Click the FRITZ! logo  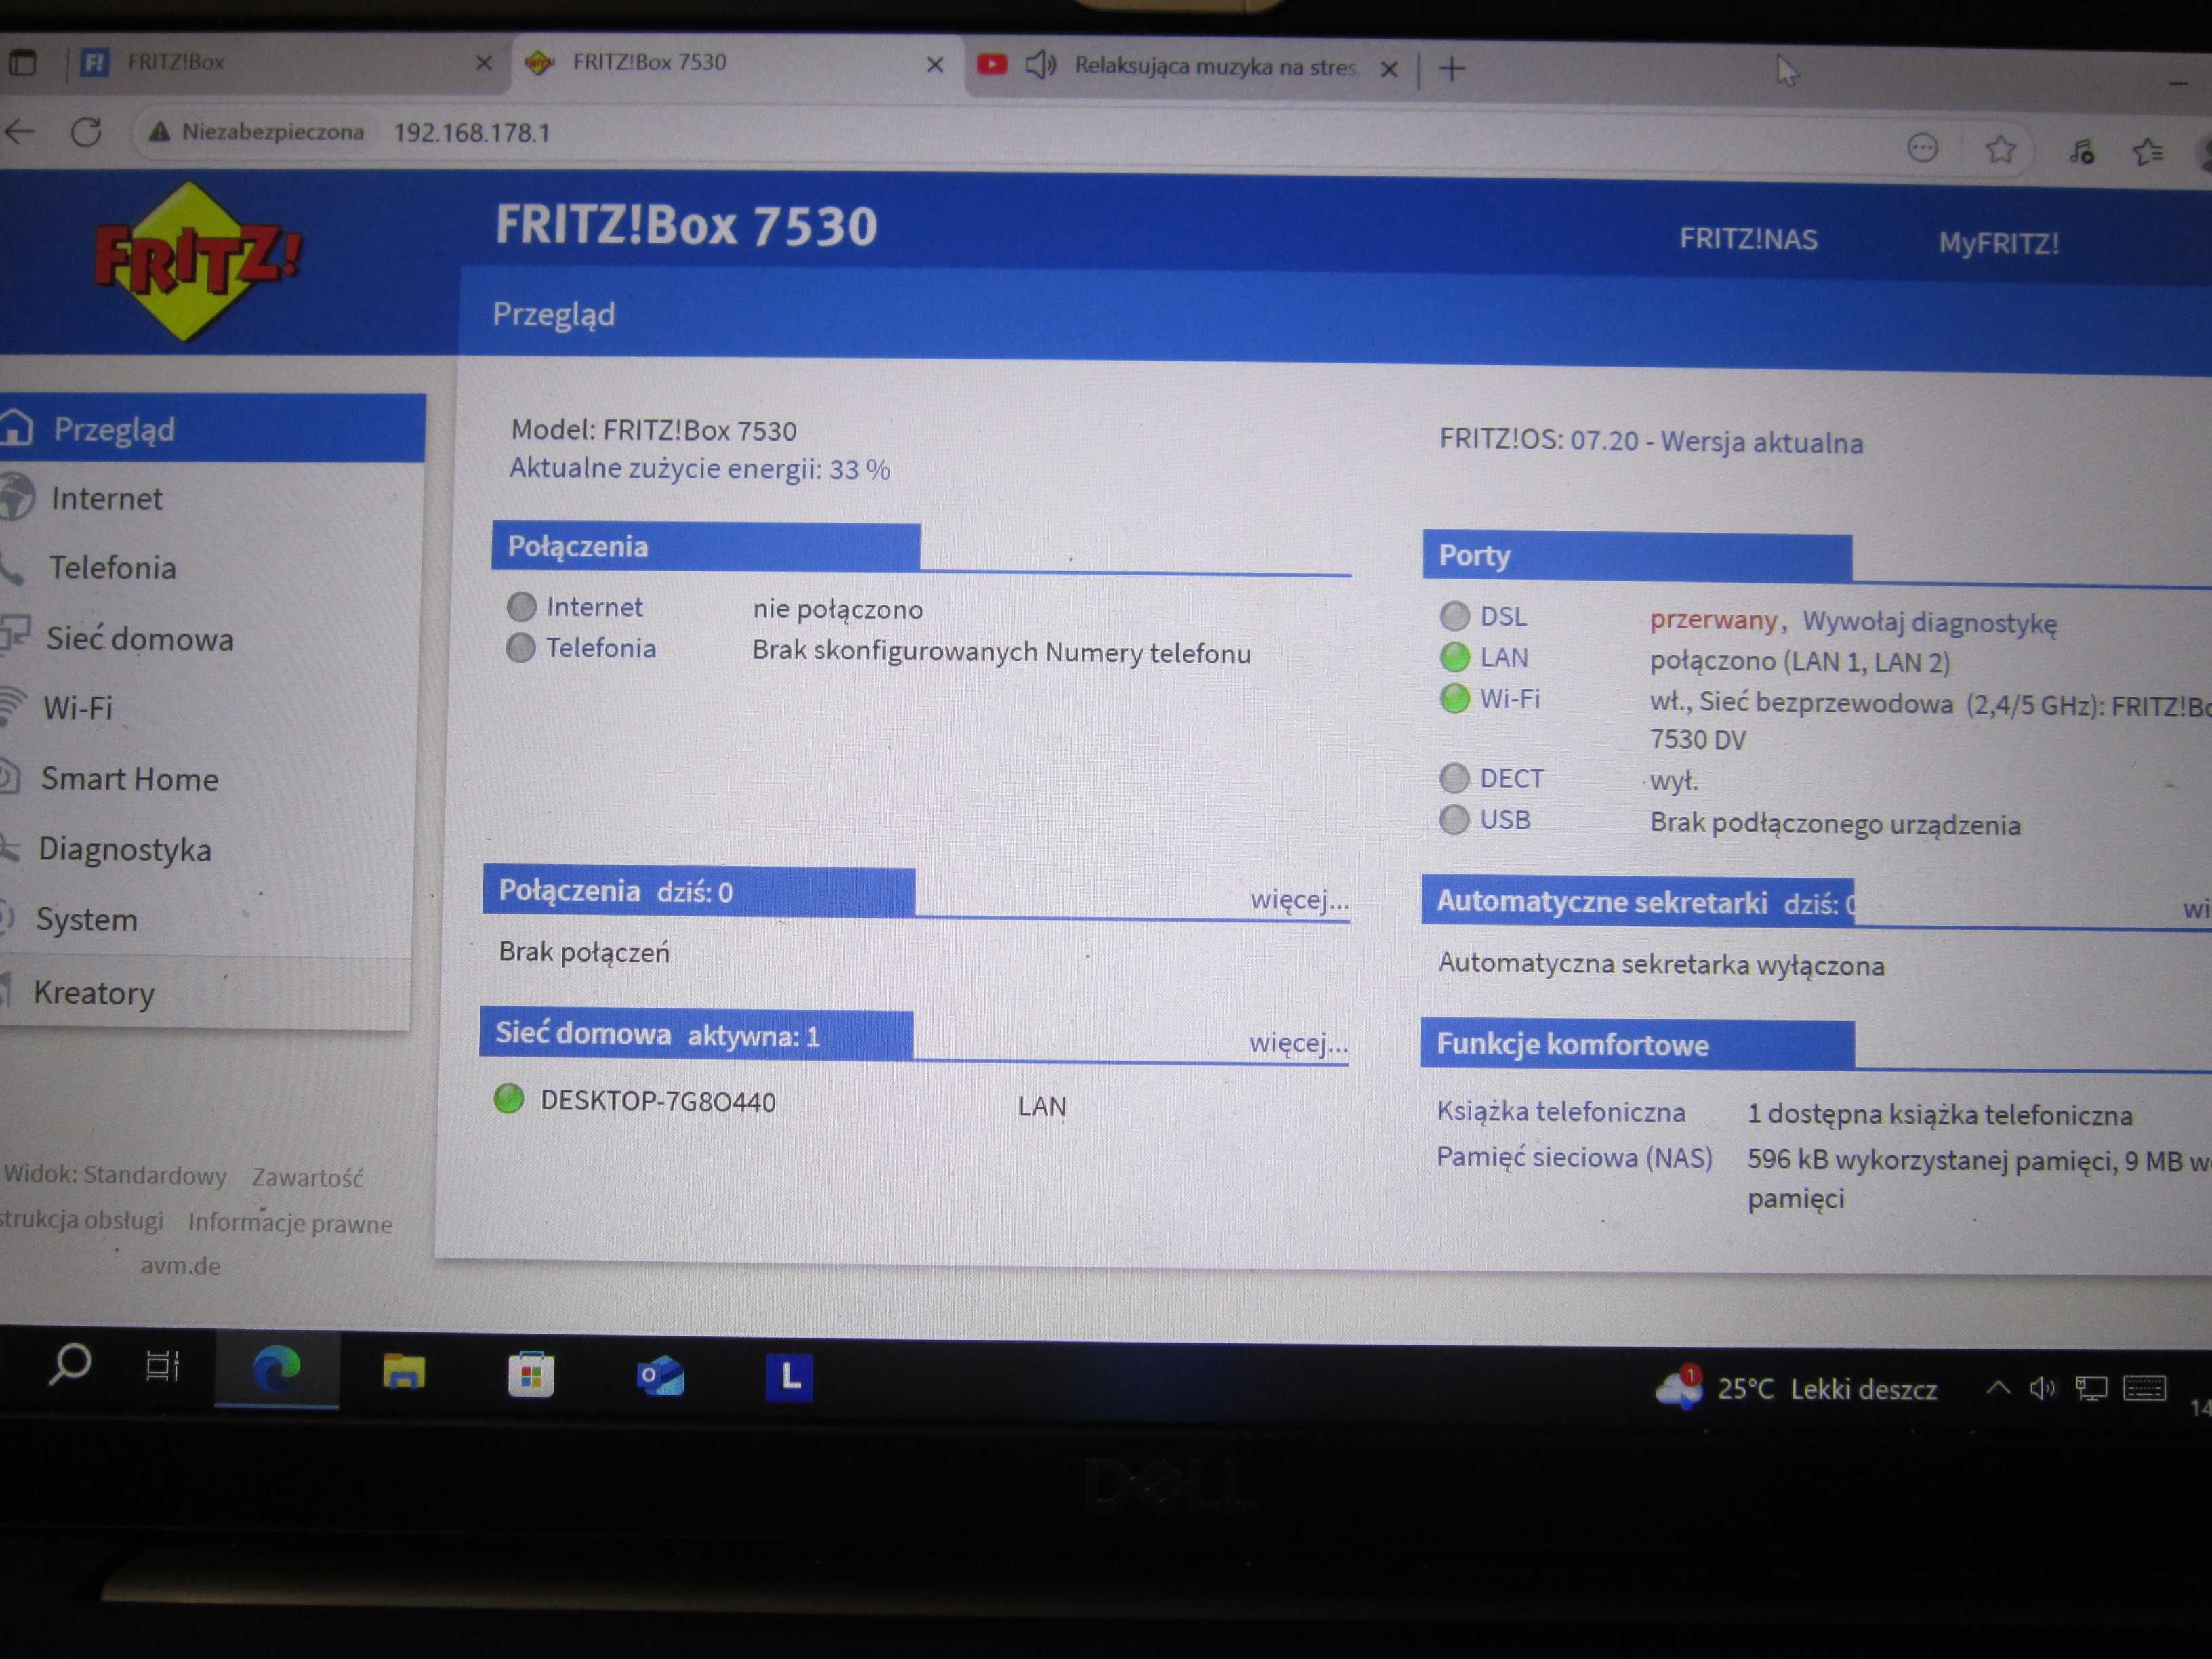point(196,262)
